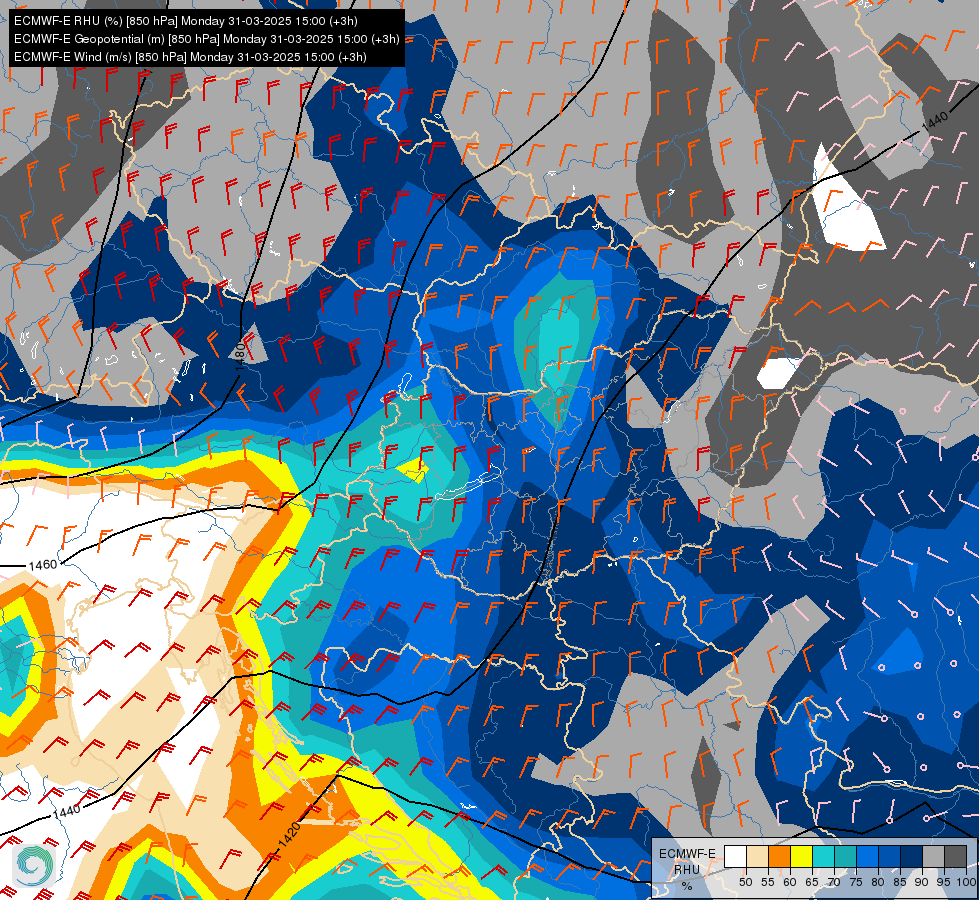Click the legend tick value 95

pos(944,883)
